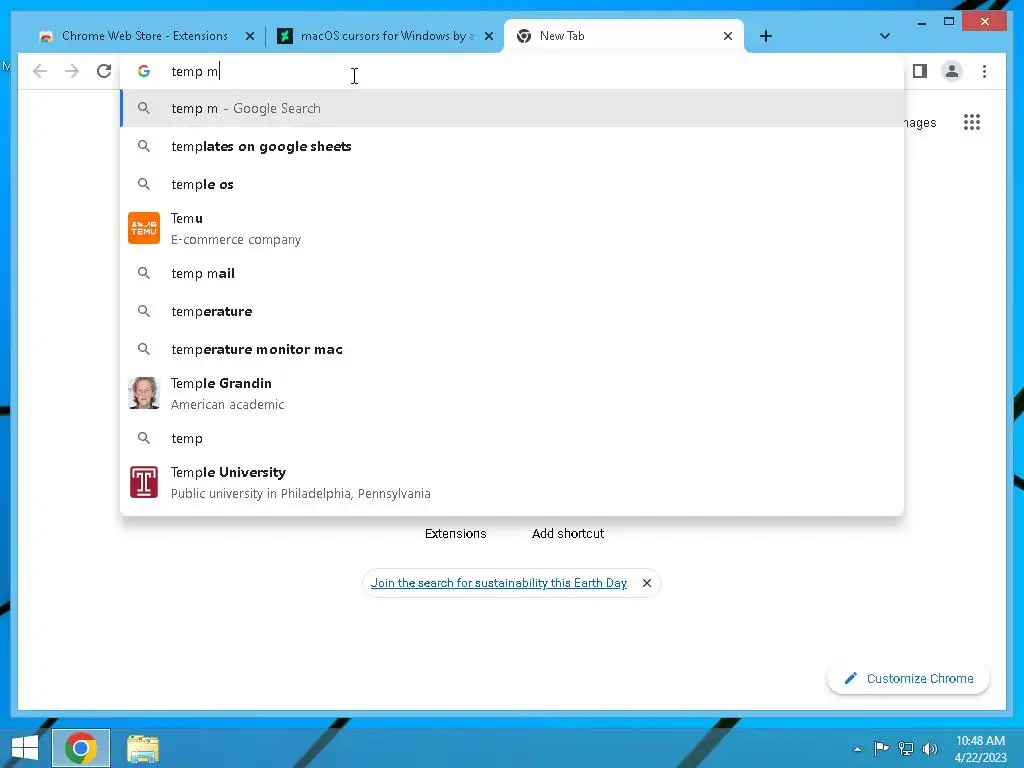Reload the current page

(104, 71)
